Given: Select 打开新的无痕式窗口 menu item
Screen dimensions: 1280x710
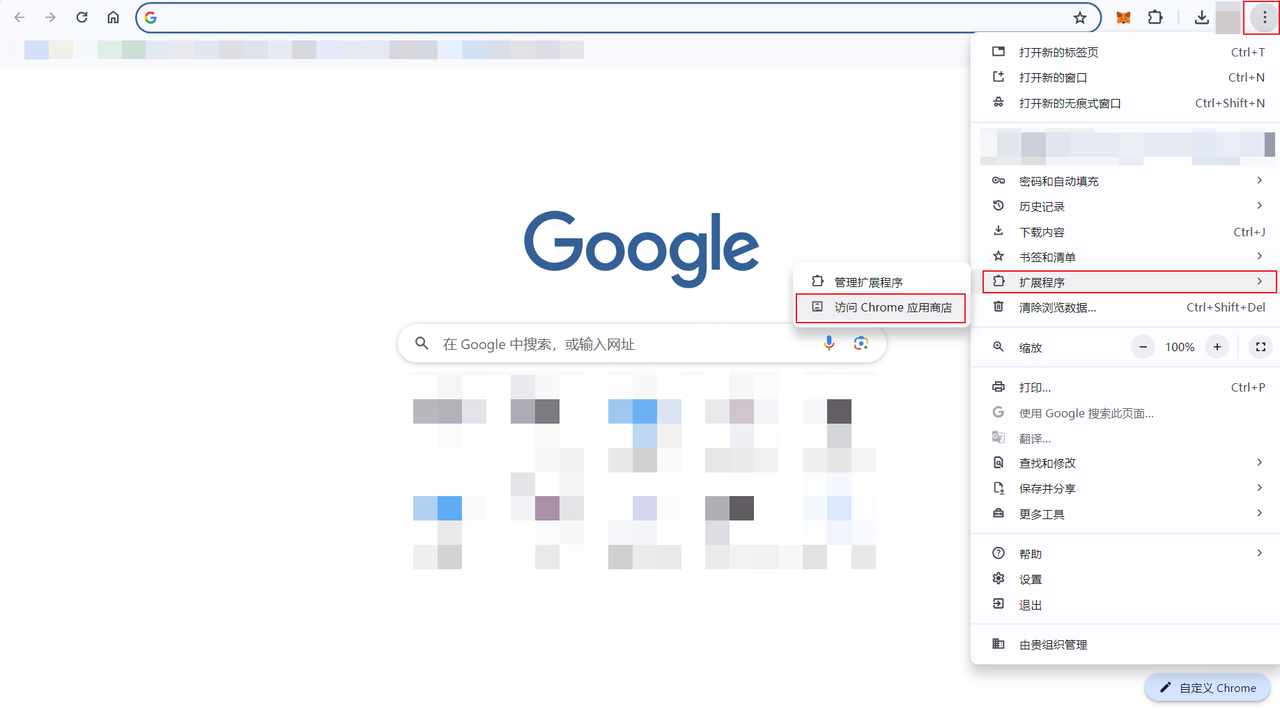Looking at the screenshot, I should point(1125,103).
